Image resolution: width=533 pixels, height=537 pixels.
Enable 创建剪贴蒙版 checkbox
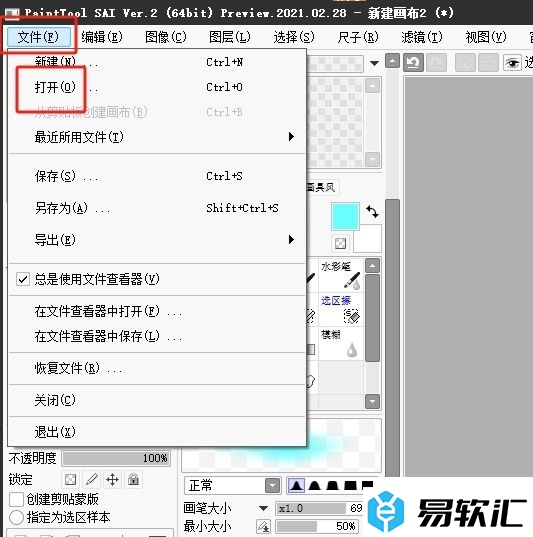click(16, 499)
